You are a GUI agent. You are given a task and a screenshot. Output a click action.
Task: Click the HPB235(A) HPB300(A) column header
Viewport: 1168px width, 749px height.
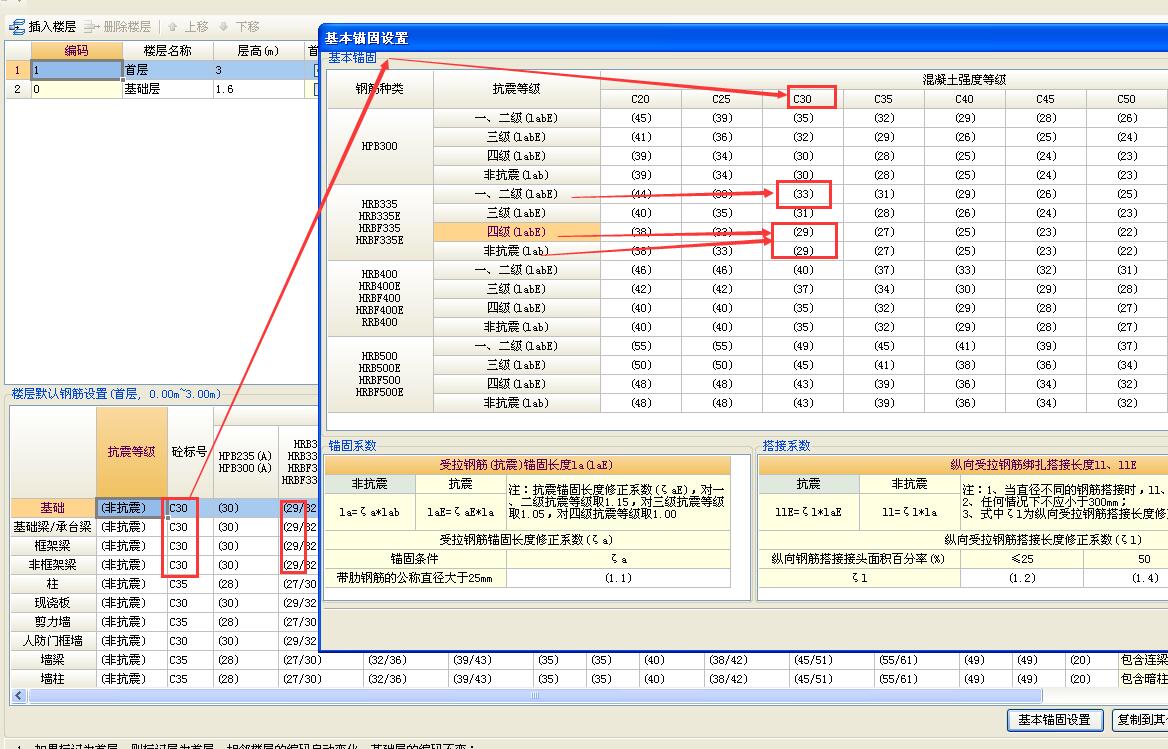245,462
